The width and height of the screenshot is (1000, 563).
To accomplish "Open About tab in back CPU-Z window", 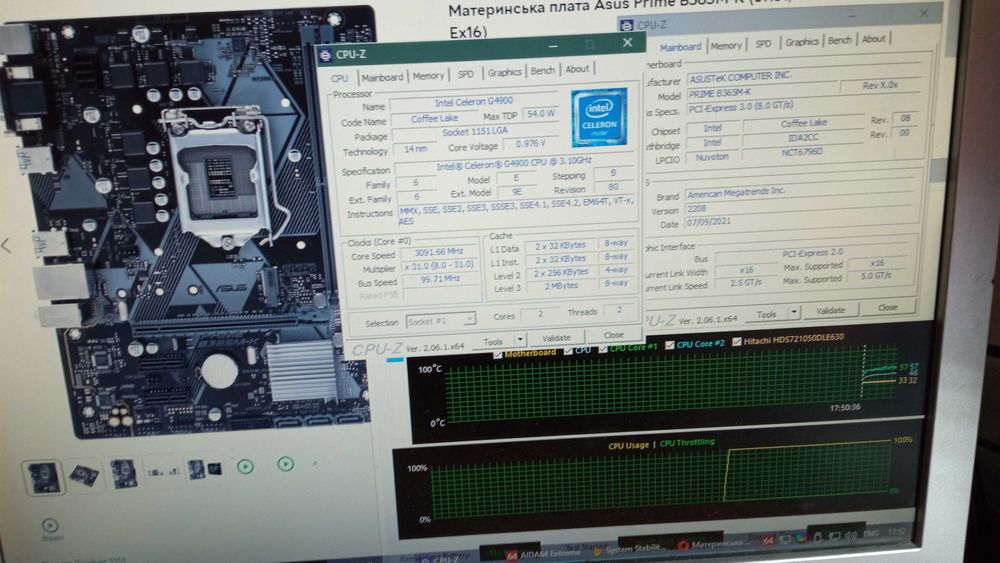I will point(873,39).
